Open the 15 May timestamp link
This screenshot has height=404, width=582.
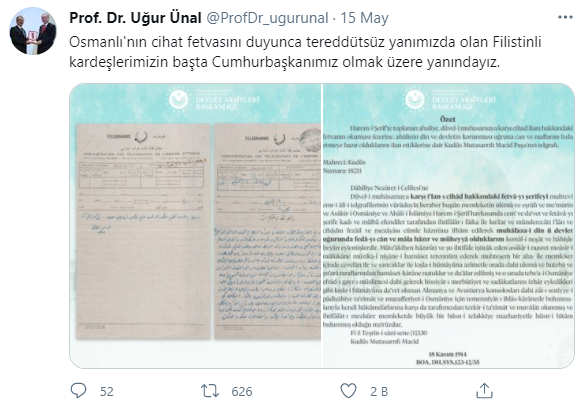click(364, 18)
